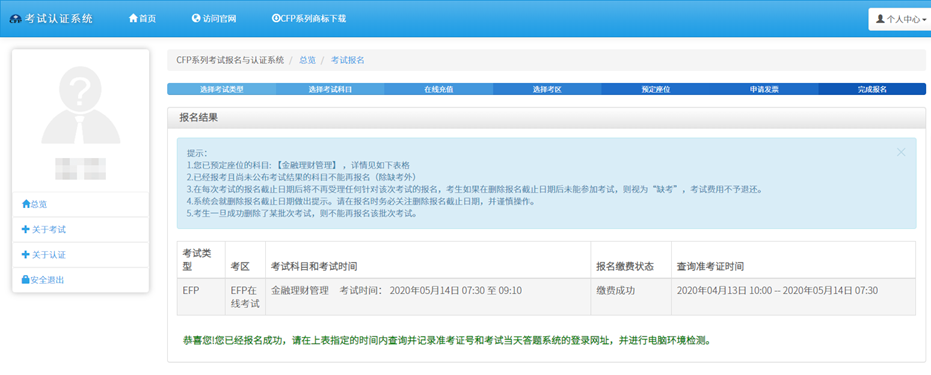Select the 申请发票 step
This screenshot has height=375, width=931.
click(x=764, y=89)
